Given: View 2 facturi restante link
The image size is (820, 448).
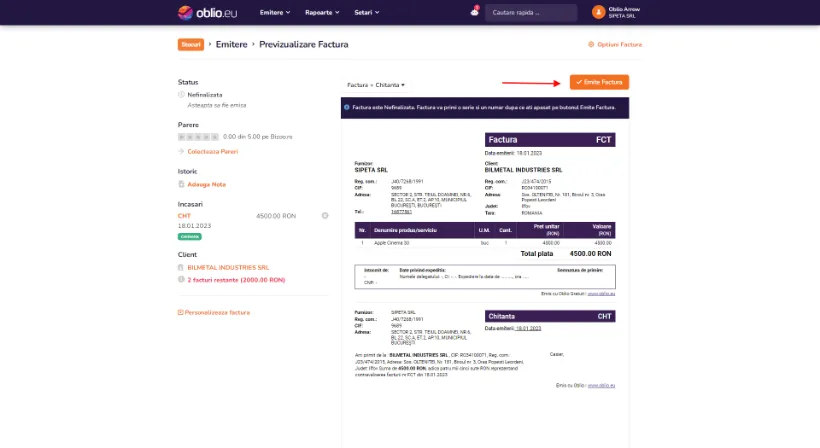Looking at the screenshot, I should pyautogui.click(x=236, y=280).
